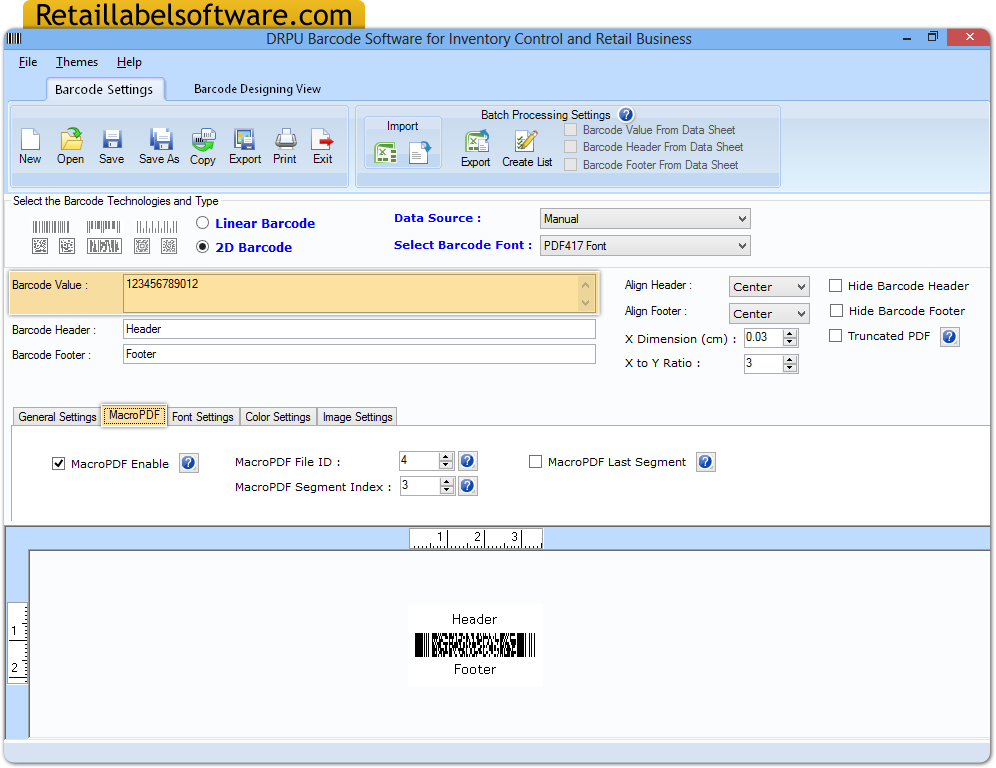Viewport: 996px width, 768px height.
Task: Select the Linear Barcode radio button
Action: (202, 222)
